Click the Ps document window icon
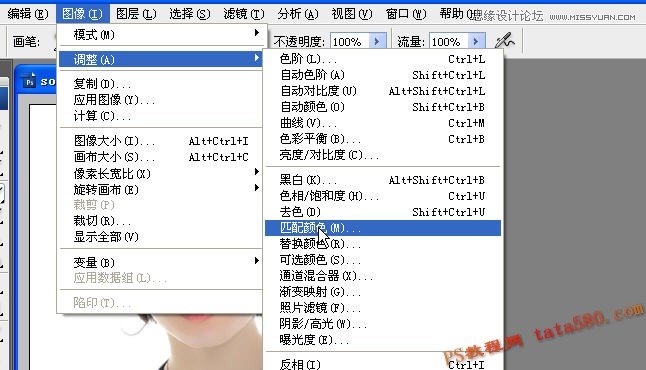646x370 pixels. 30,81
